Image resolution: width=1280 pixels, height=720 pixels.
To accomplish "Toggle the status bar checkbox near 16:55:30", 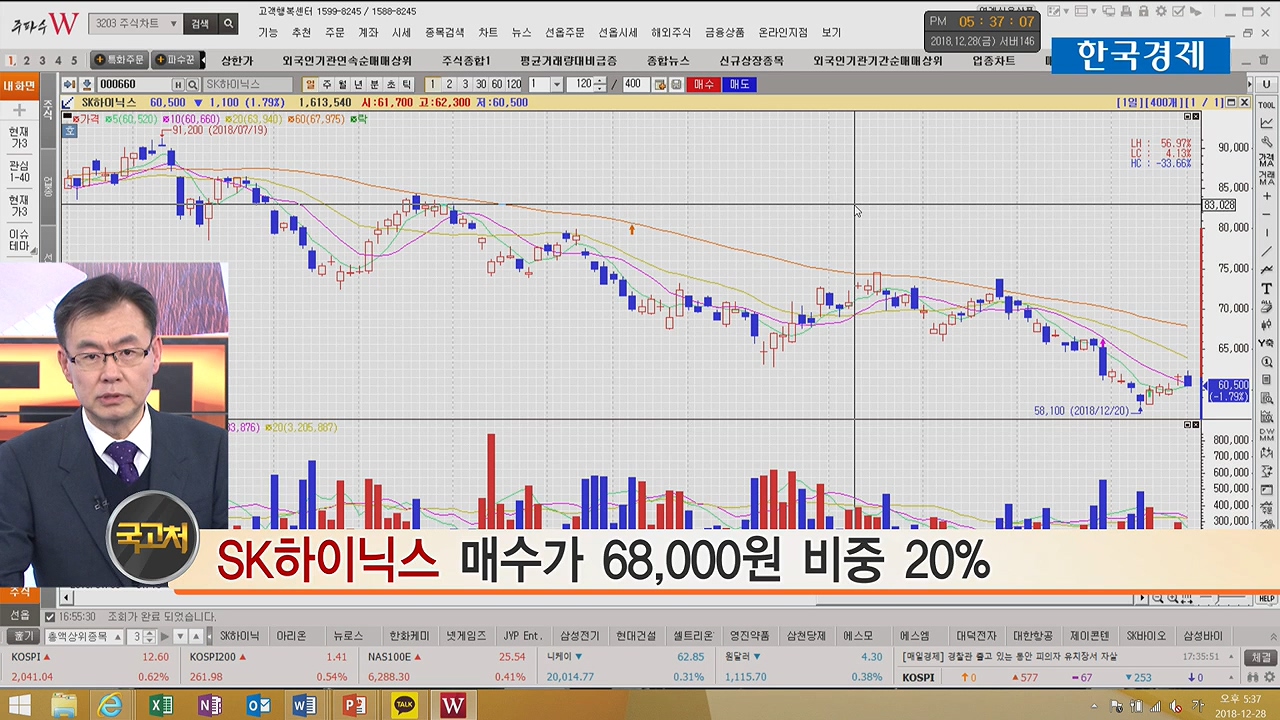I will [x=50, y=617].
